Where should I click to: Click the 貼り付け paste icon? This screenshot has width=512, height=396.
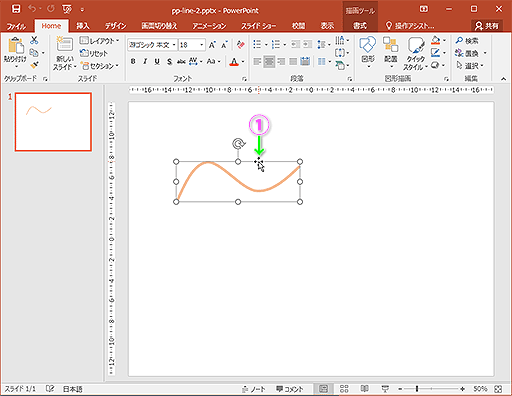coord(15,46)
